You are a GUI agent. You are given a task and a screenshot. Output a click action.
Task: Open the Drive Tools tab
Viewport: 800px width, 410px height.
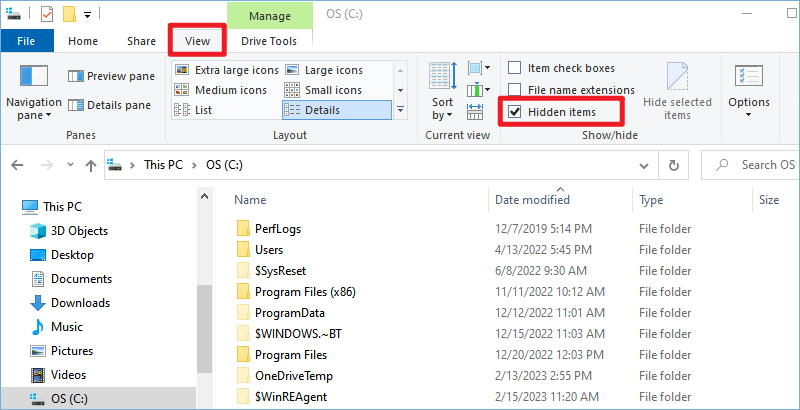click(x=269, y=41)
